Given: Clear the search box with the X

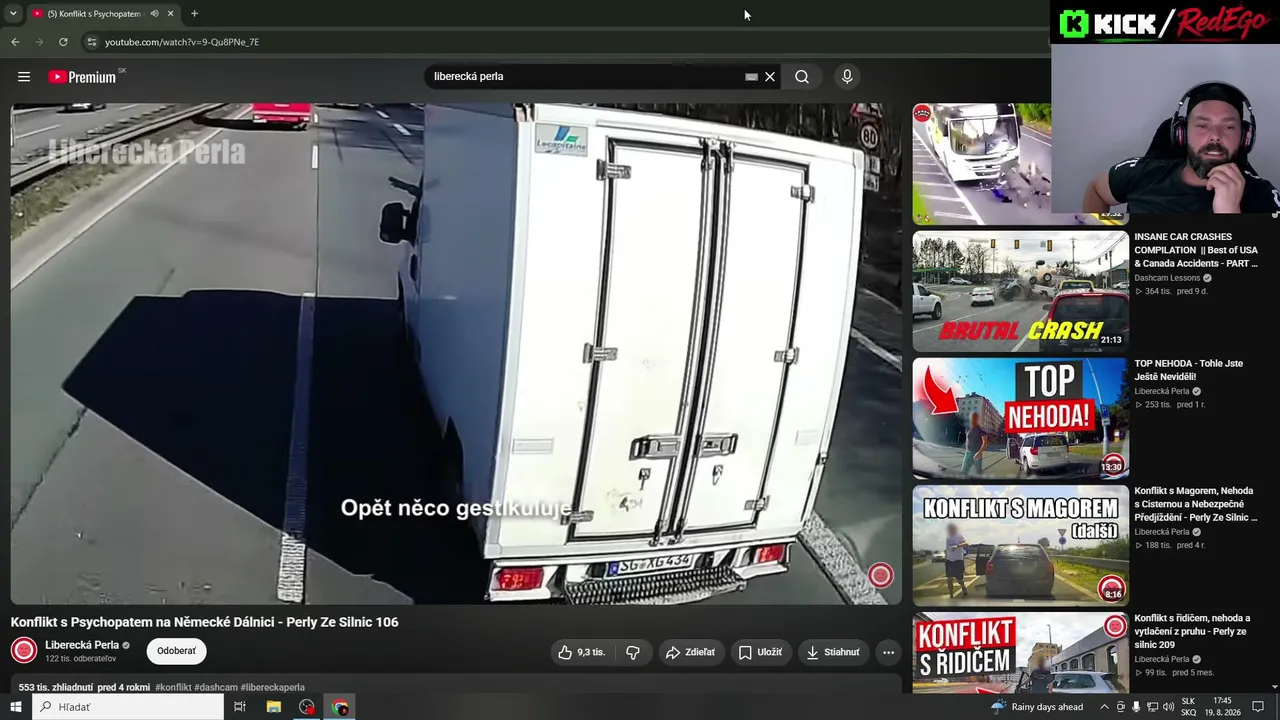Looking at the screenshot, I should click(770, 77).
